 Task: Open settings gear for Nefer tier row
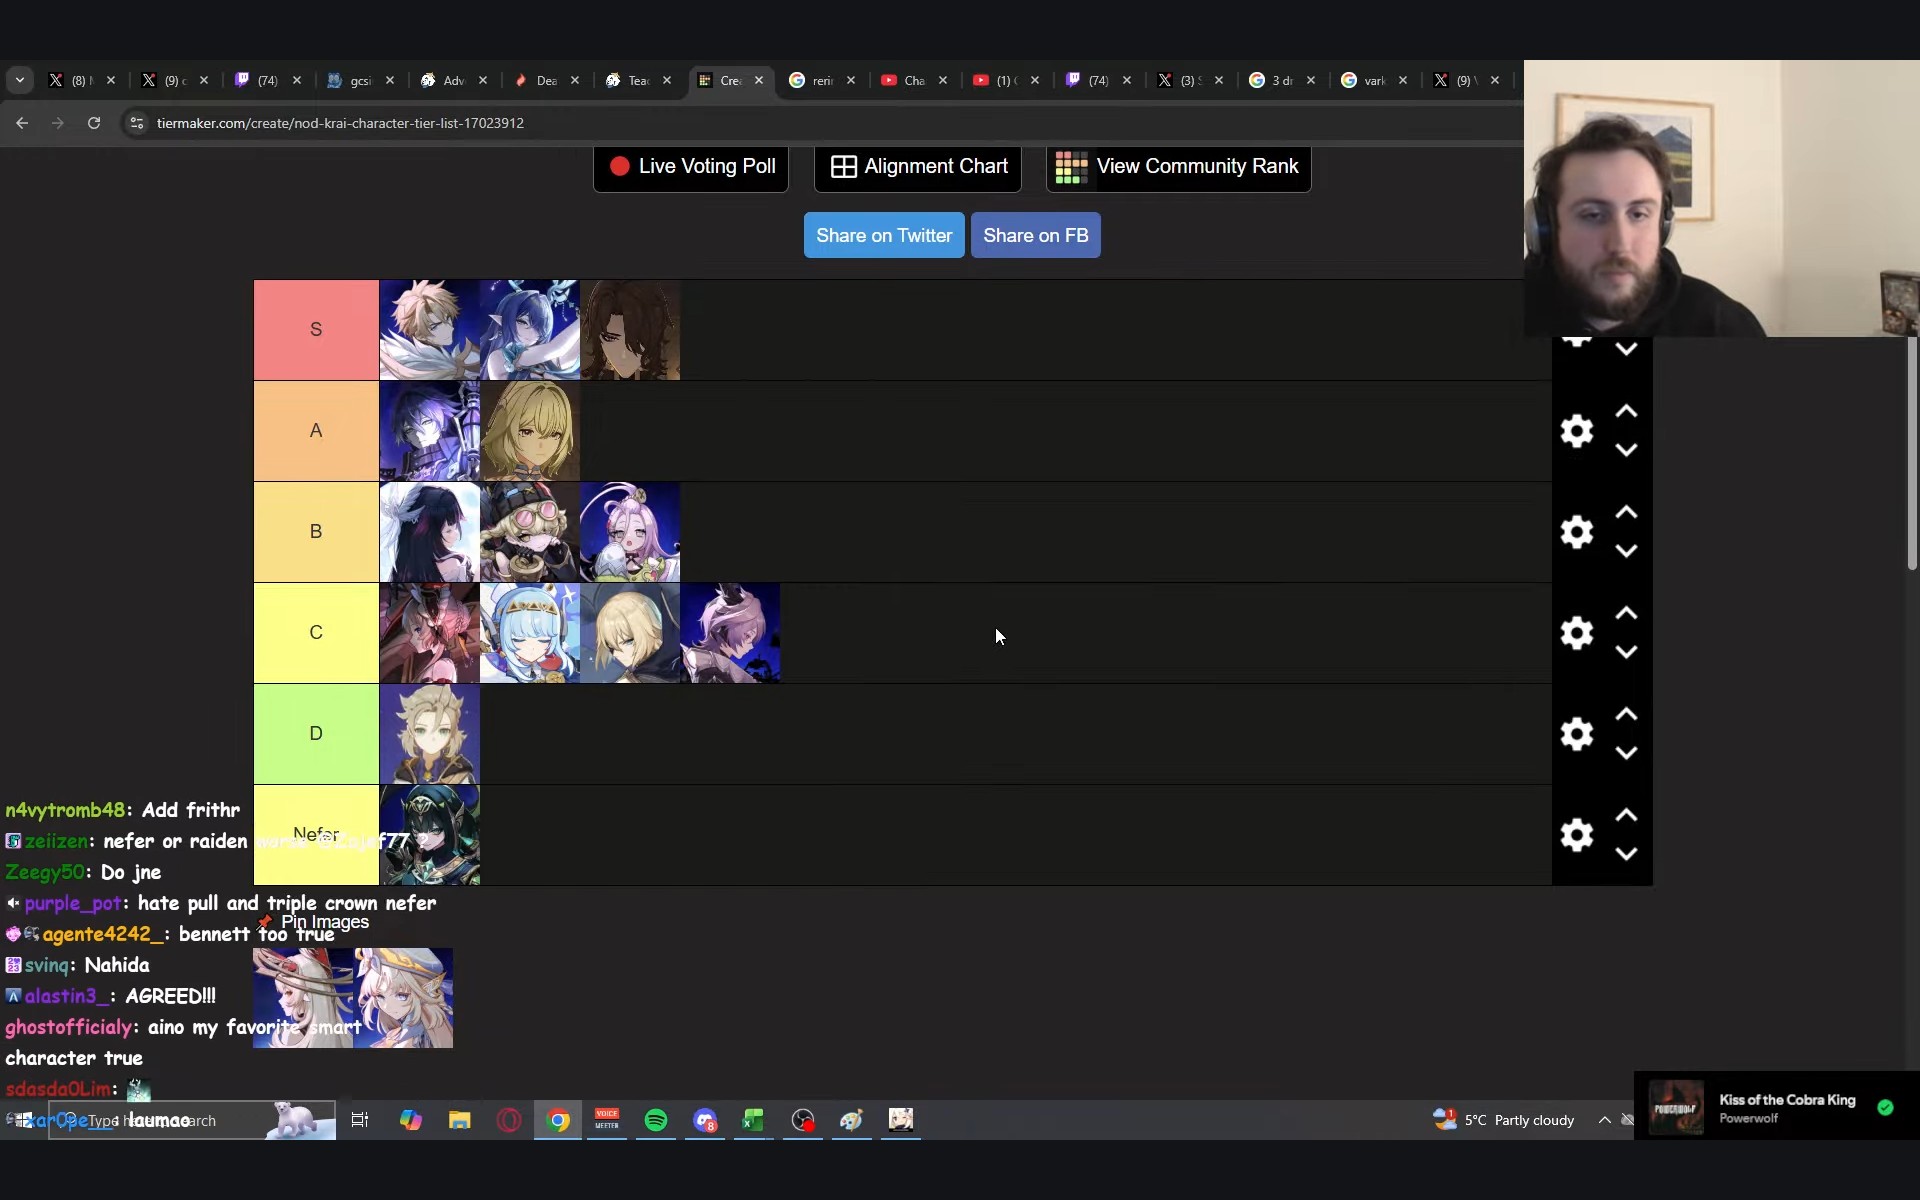click(1576, 835)
